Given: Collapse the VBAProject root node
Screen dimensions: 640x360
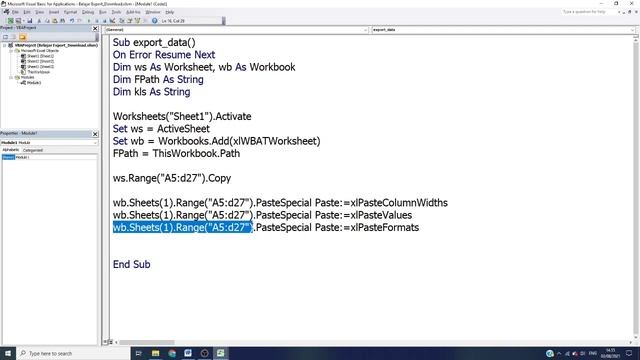Looking at the screenshot, I should click(x=5, y=45).
